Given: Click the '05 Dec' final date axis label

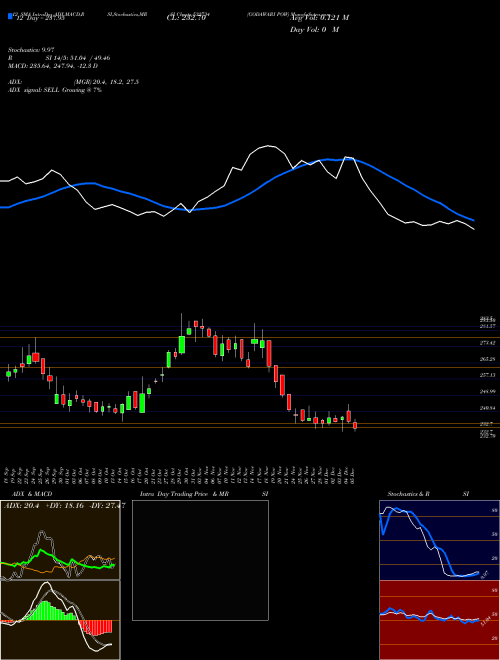Looking at the screenshot, I should click(351, 475).
